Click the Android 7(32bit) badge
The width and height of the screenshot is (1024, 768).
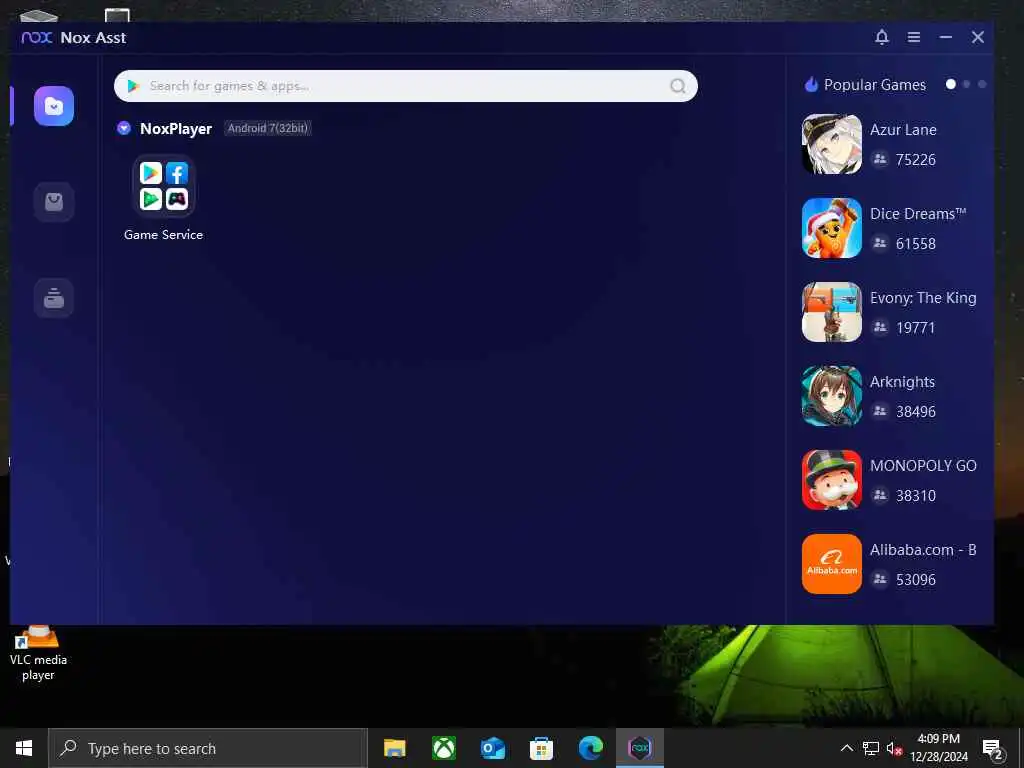pos(267,128)
